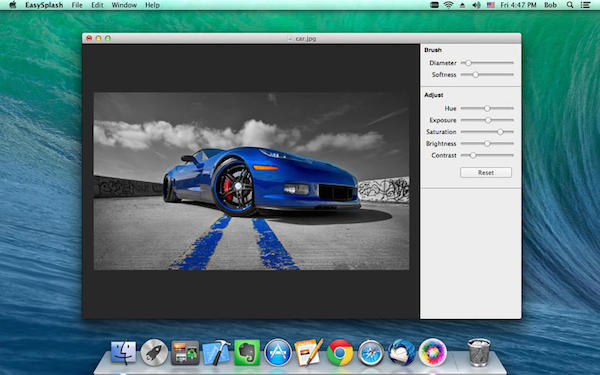Open Xcode hammer icon in dock

(x=216, y=352)
